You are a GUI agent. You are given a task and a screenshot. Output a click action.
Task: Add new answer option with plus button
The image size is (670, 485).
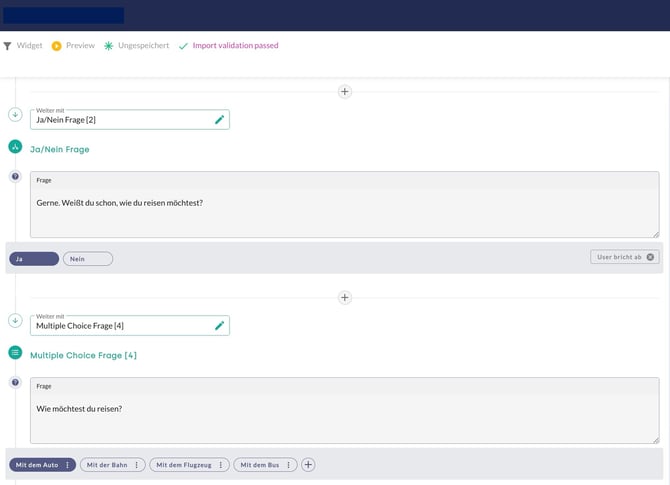308,465
